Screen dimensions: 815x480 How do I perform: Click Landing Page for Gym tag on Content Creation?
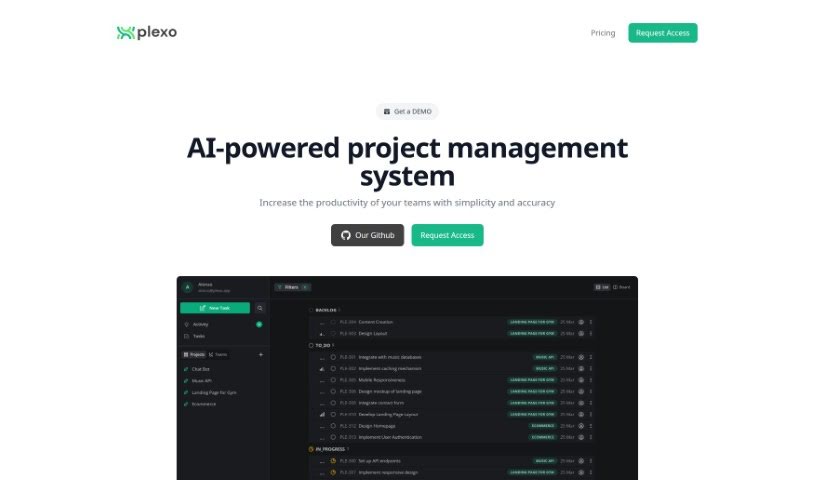point(532,322)
